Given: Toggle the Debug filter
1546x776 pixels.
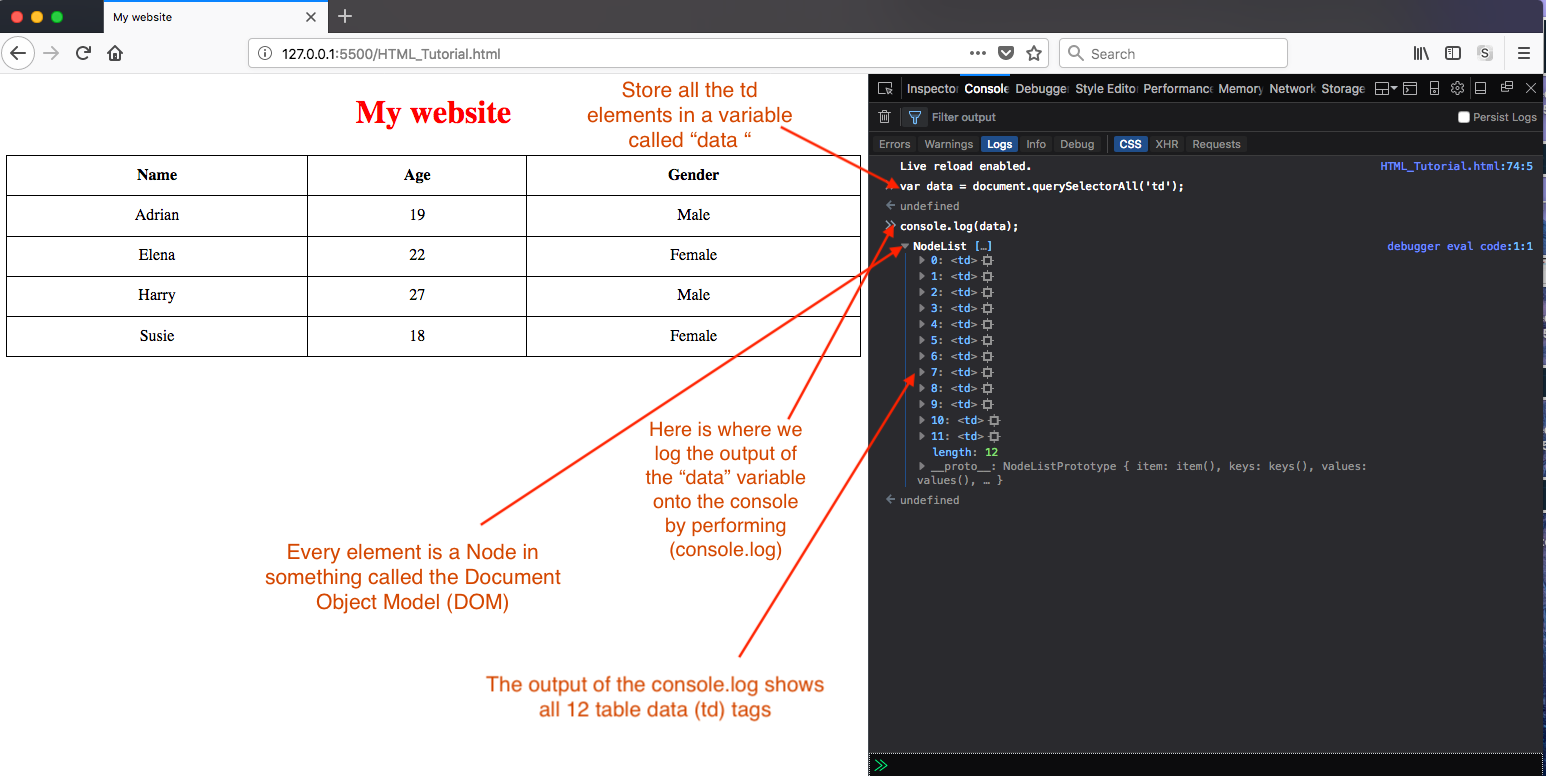Looking at the screenshot, I should (1077, 144).
